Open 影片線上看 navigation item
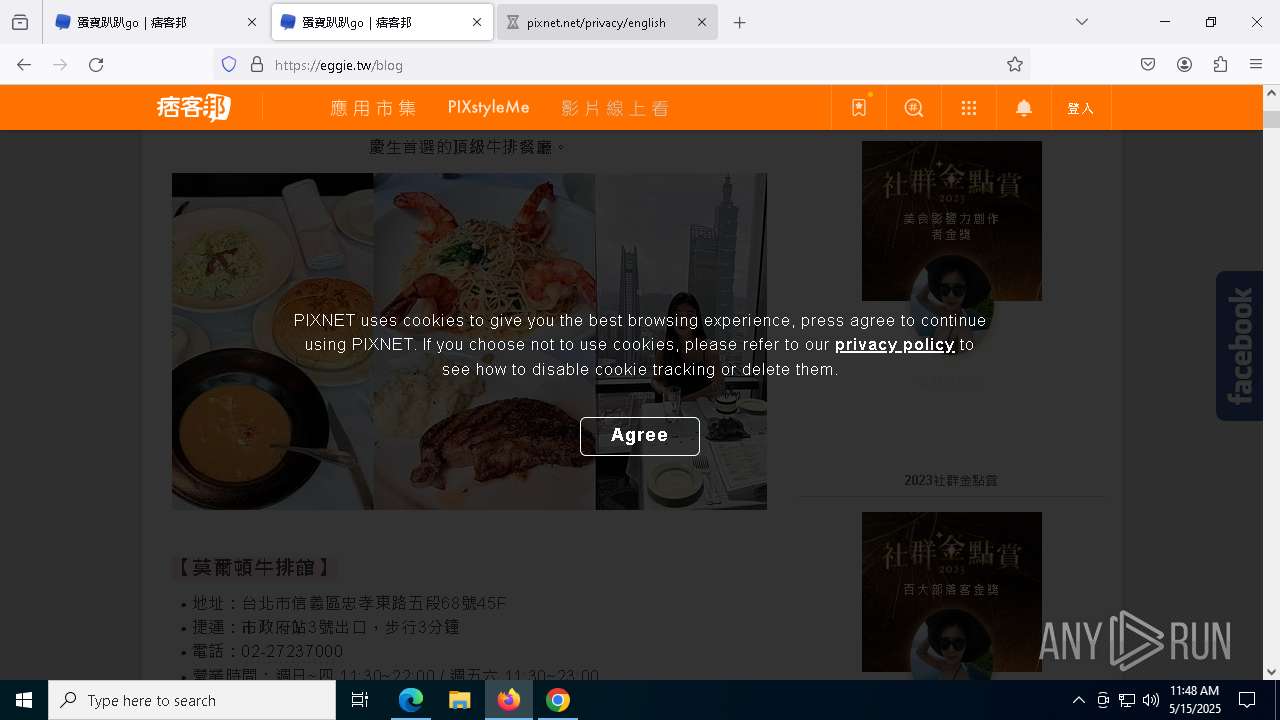1280x720 pixels. [x=615, y=108]
